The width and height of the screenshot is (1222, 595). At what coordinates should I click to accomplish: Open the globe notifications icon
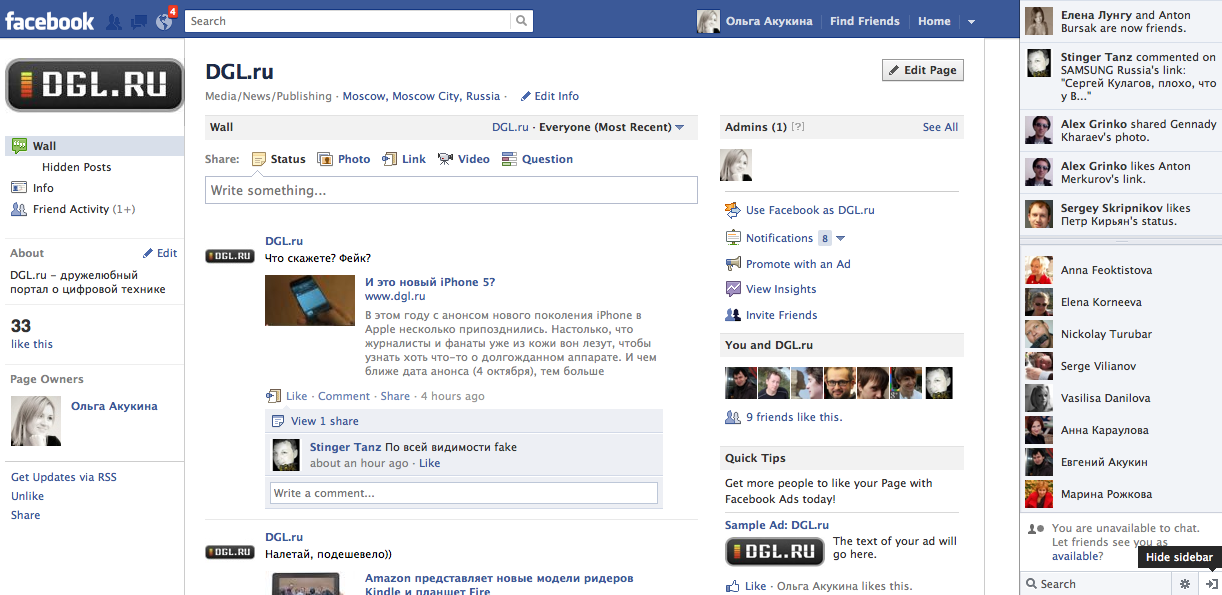point(164,21)
